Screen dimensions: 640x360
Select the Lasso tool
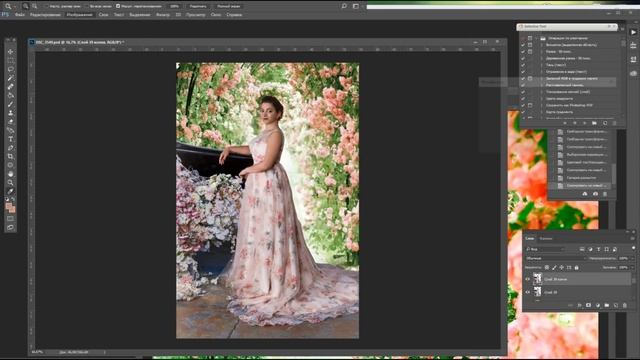click(10, 69)
